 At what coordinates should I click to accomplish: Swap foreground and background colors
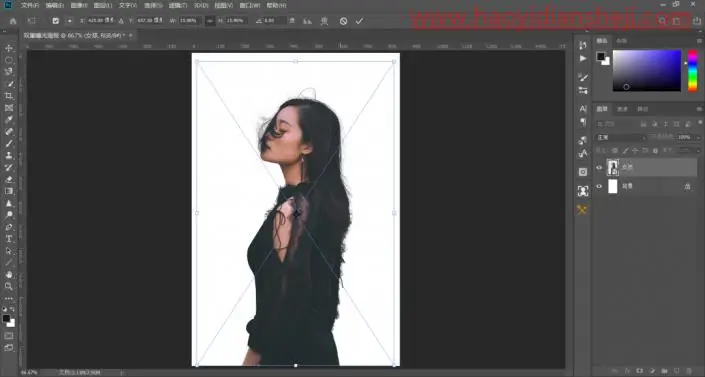click(13, 310)
